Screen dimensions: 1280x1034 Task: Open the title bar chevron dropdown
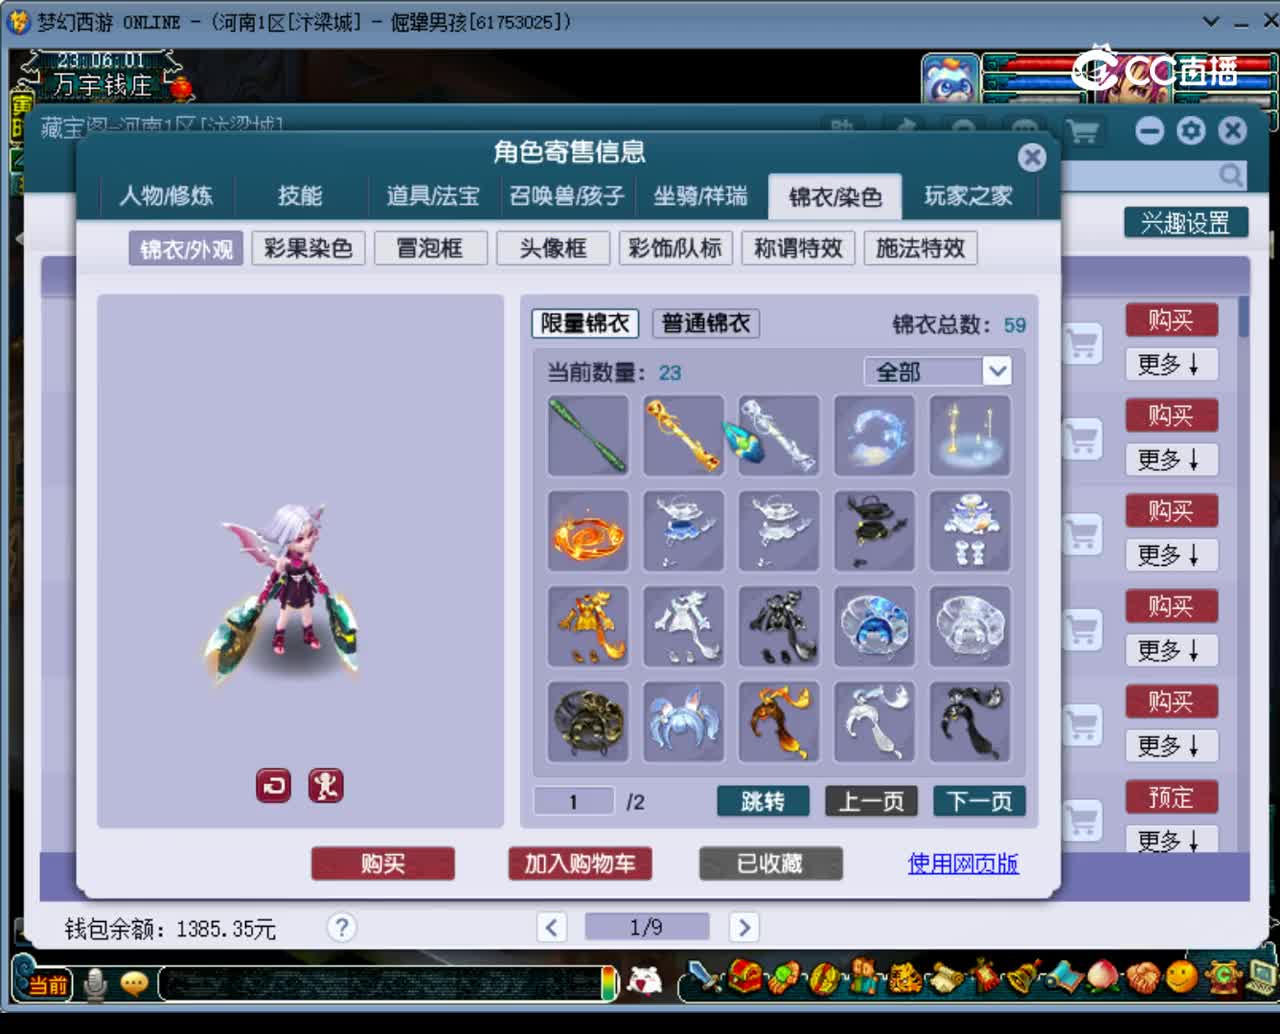point(1211,21)
